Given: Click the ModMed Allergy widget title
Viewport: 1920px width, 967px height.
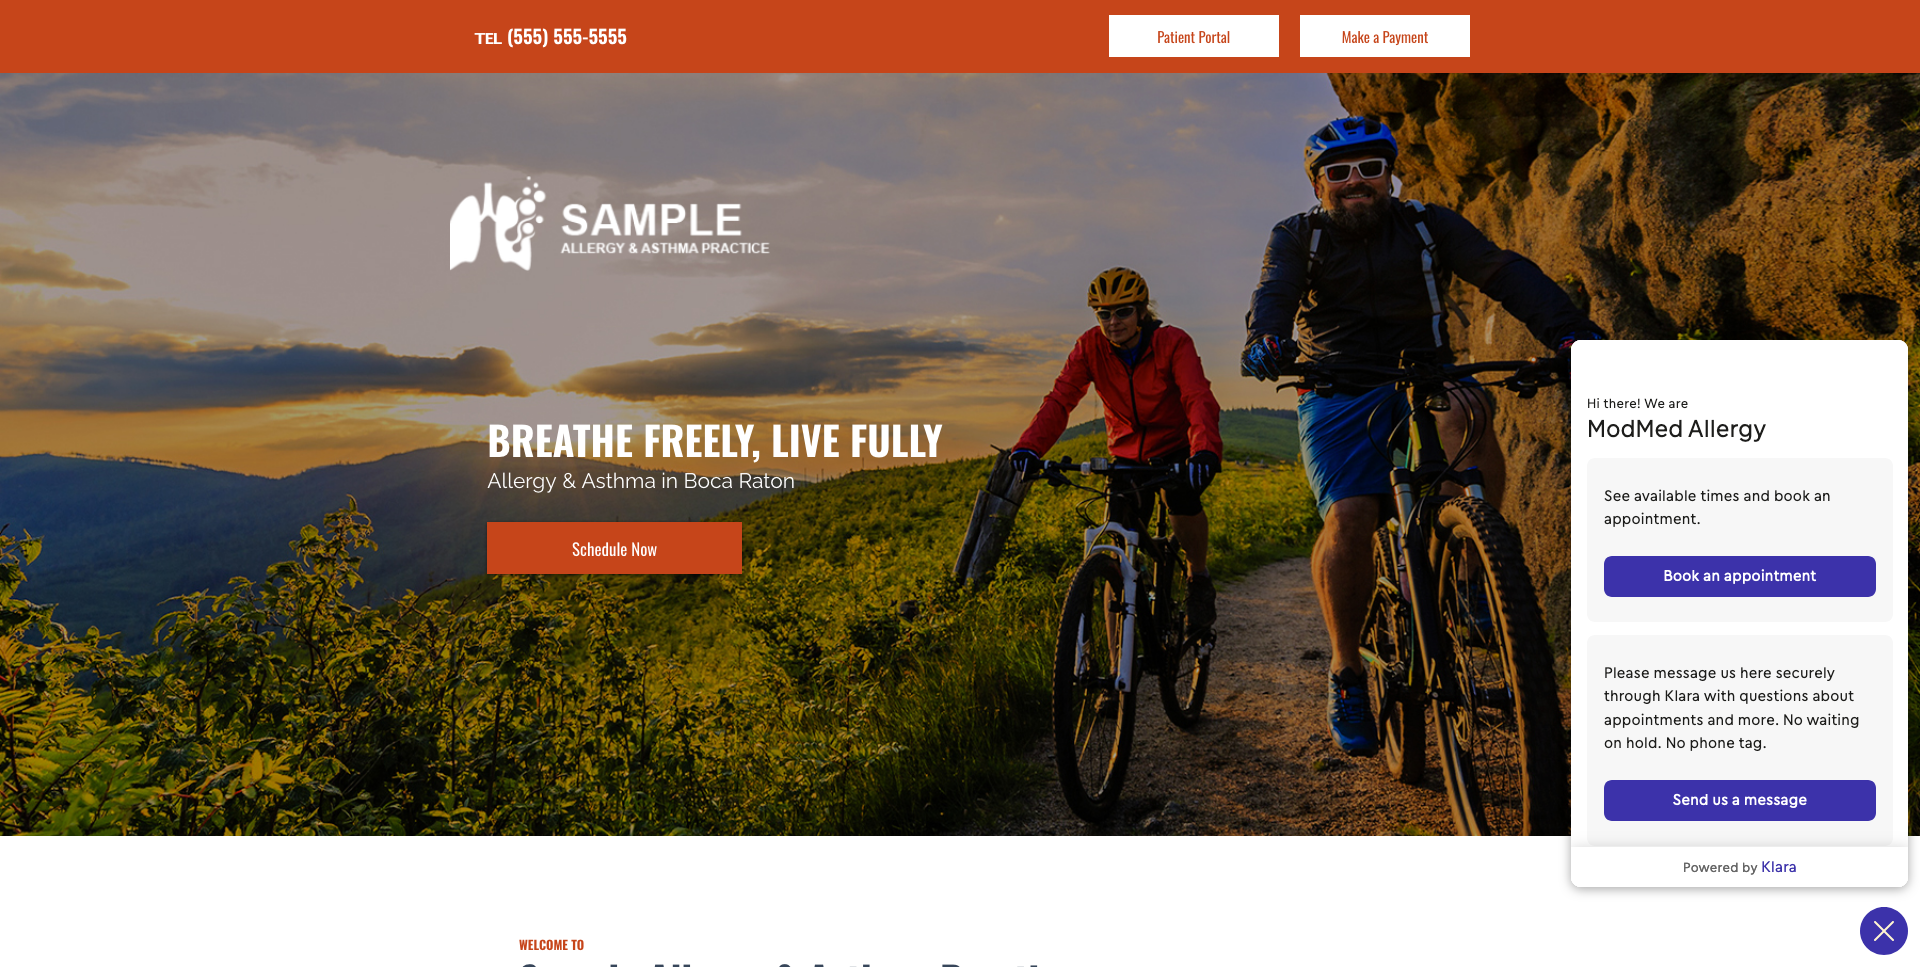Looking at the screenshot, I should pyautogui.click(x=1676, y=429).
